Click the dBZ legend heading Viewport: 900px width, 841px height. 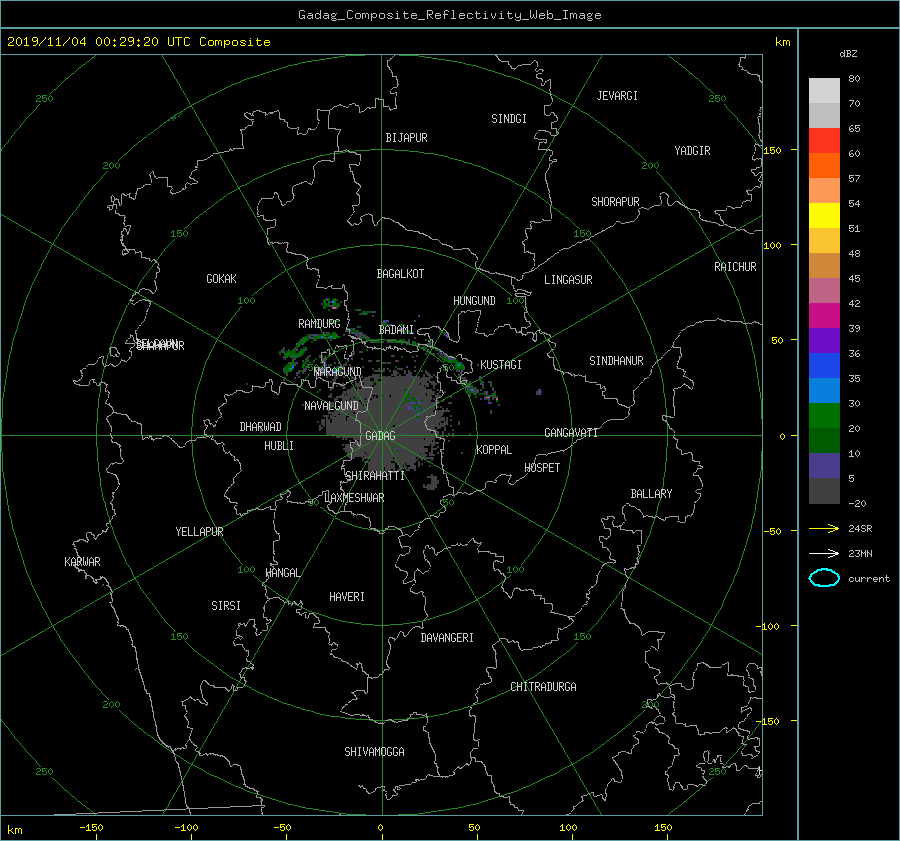pos(848,54)
